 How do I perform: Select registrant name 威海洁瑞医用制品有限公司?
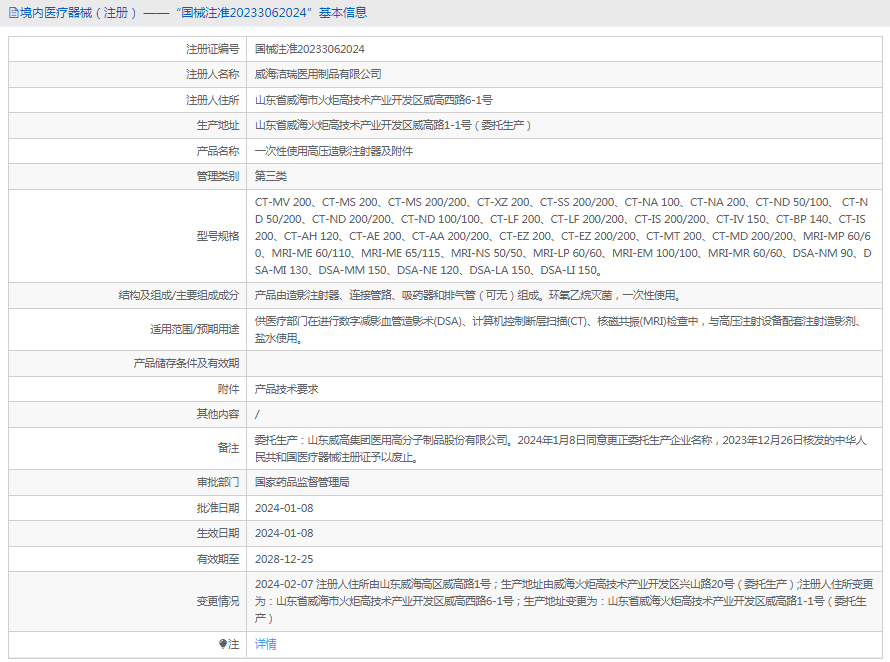coord(318,74)
